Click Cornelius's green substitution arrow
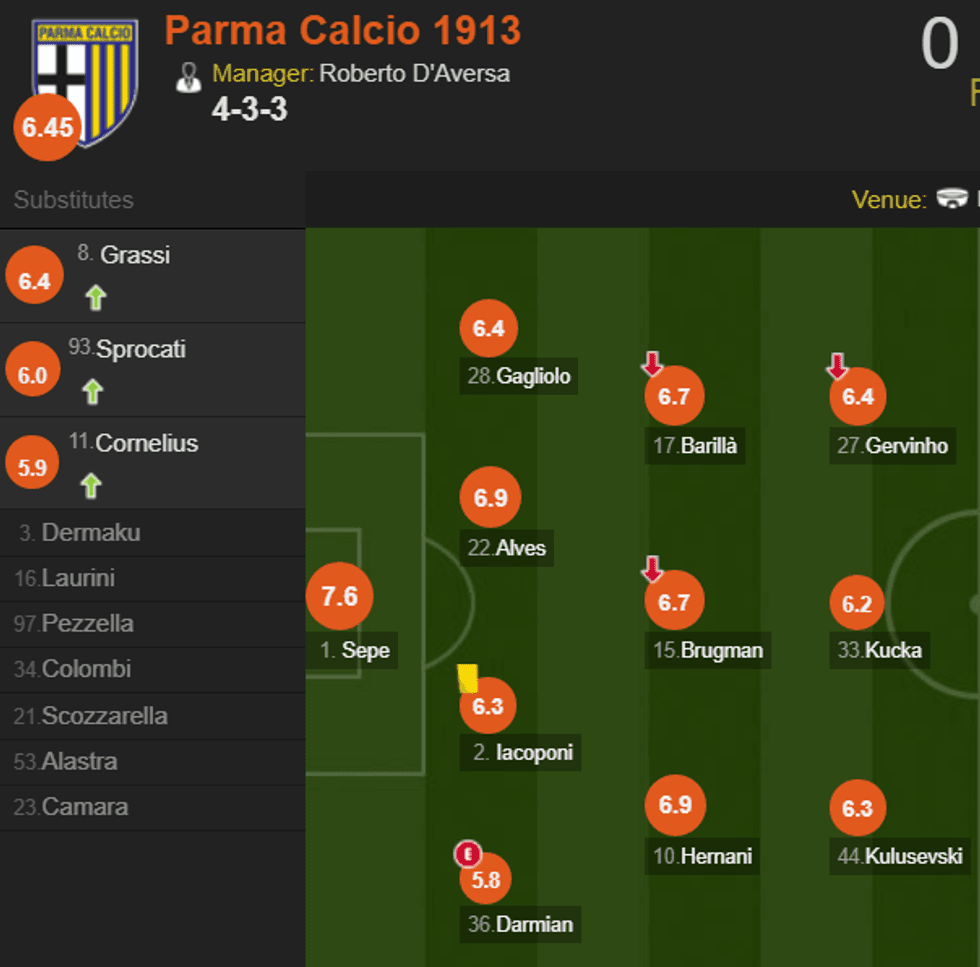 91,486
